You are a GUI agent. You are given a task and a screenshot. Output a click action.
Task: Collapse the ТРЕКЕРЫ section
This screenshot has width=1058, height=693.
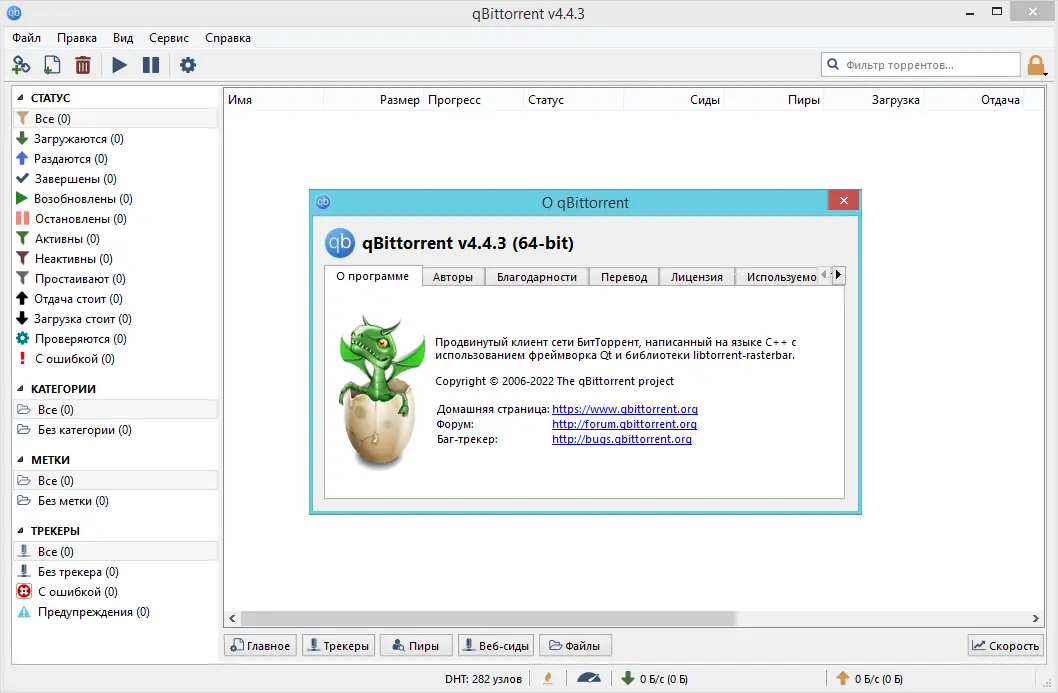(x=20, y=530)
